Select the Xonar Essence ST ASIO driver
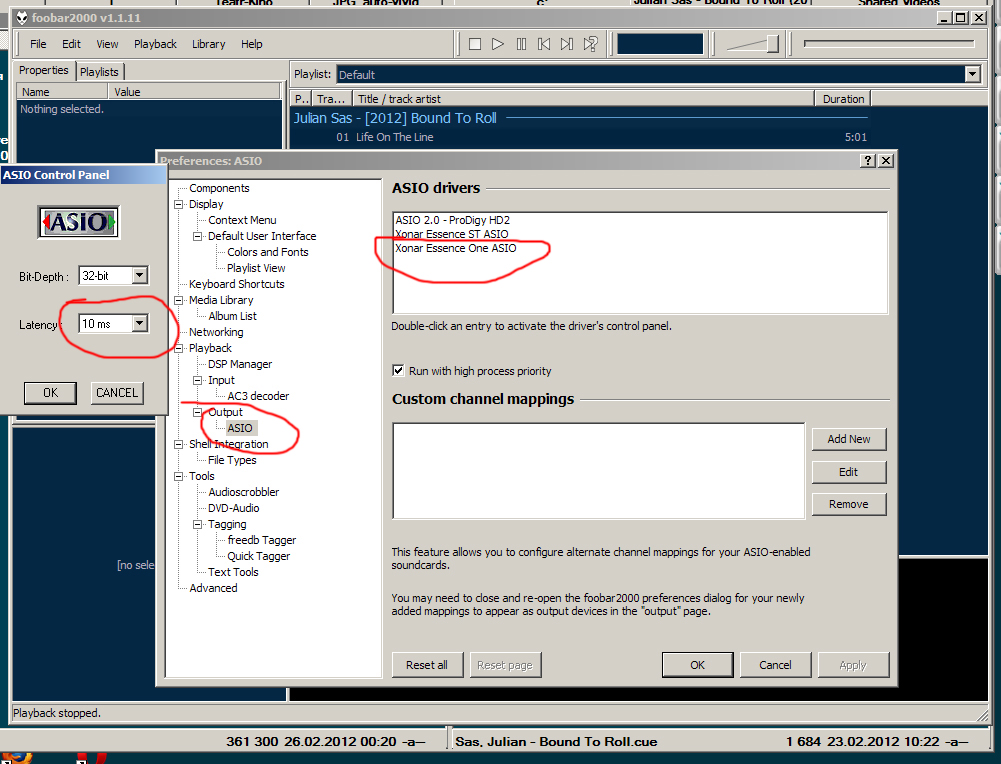Screen dimensions: 1001x764 452,234
